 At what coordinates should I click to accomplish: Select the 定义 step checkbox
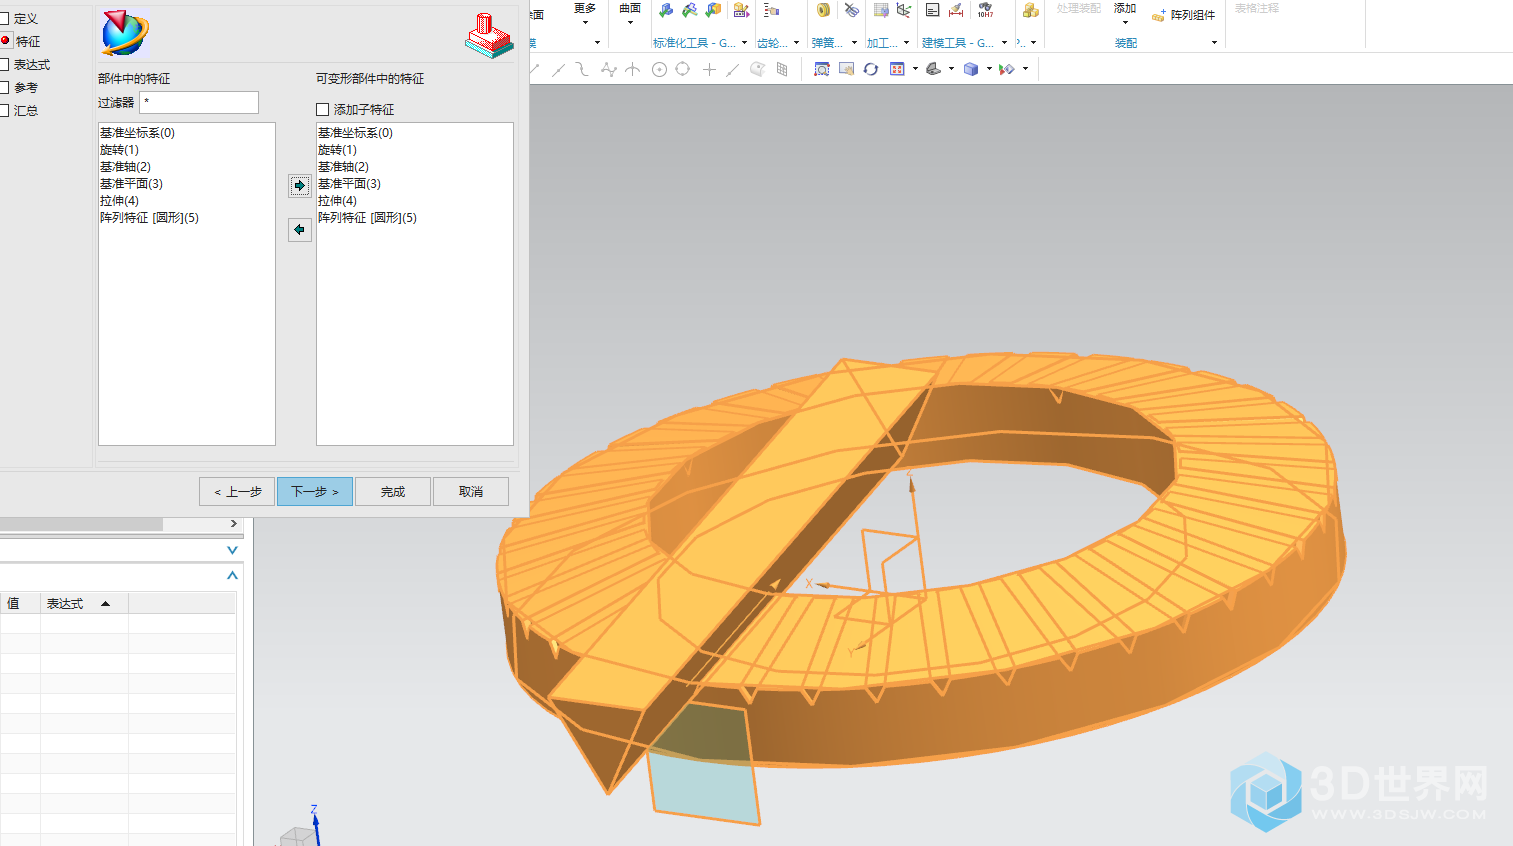pyautogui.click(x=4, y=18)
